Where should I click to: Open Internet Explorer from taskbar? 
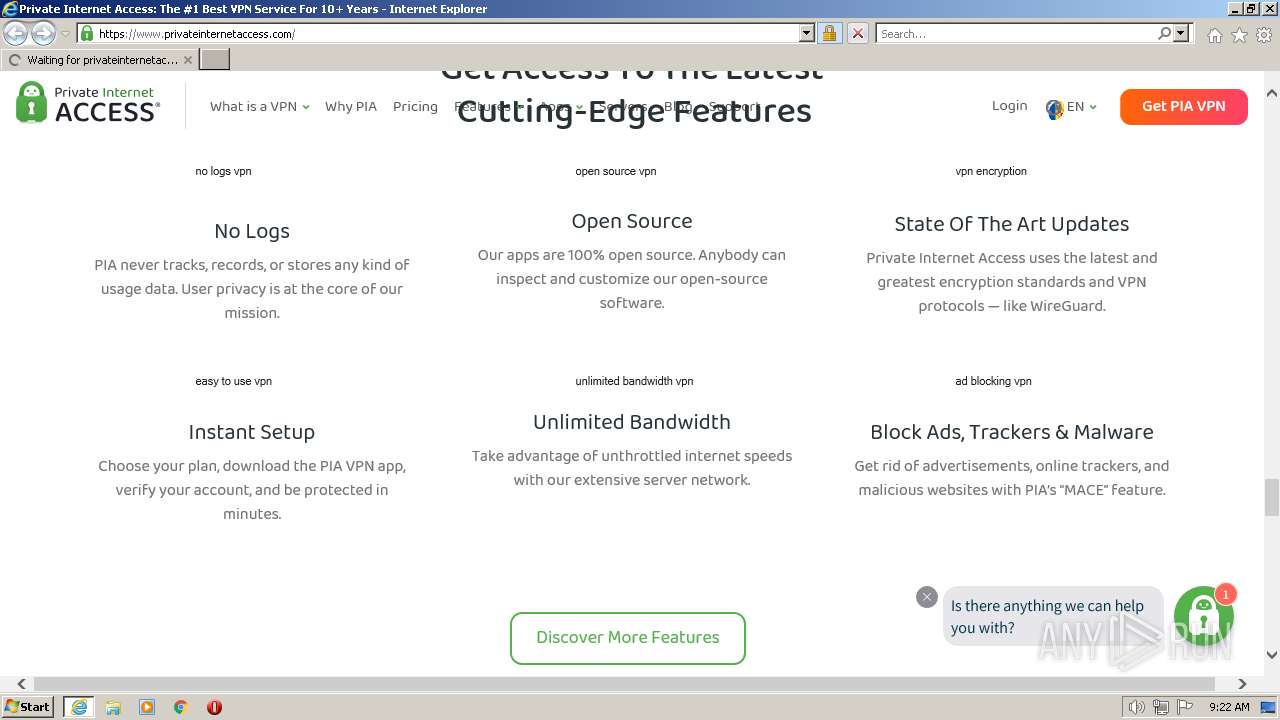click(79, 707)
